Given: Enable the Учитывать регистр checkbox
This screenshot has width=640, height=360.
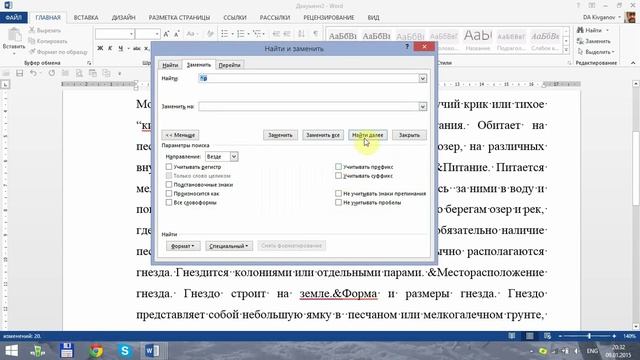Looking at the screenshot, I should click(169, 167).
